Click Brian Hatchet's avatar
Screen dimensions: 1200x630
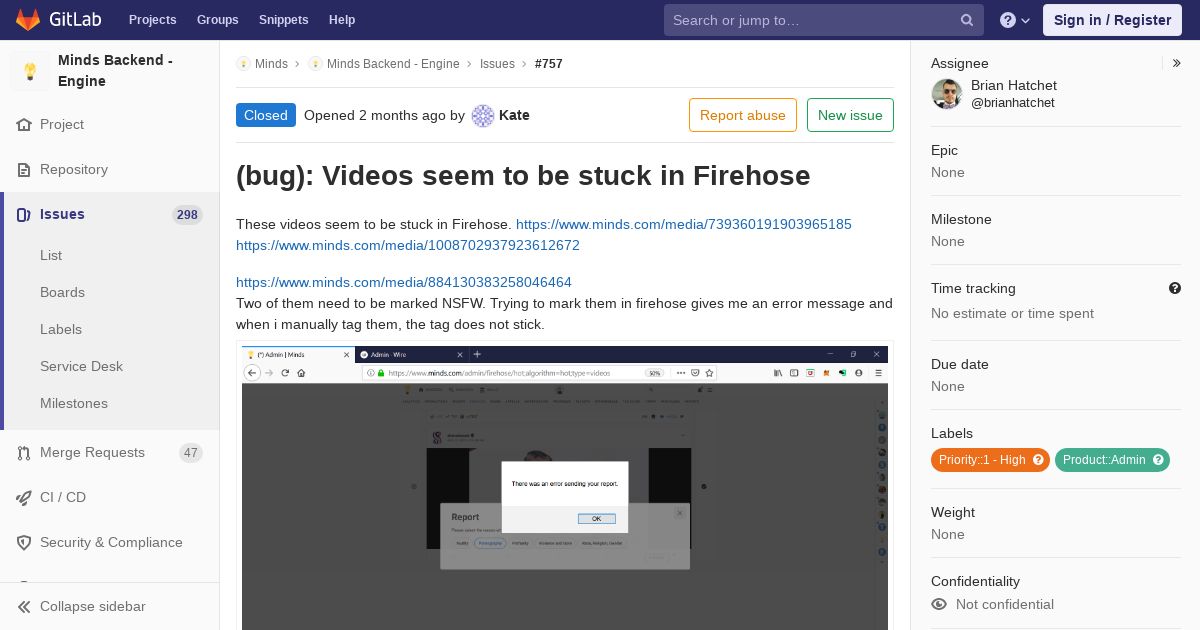(946, 94)
